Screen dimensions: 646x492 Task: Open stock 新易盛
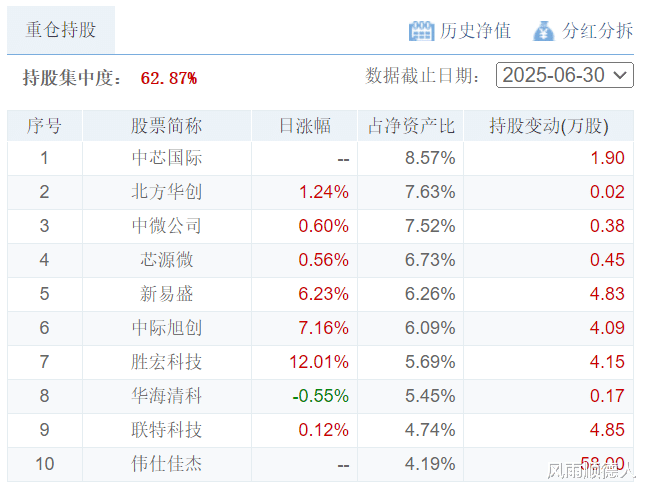coord(167,294)
